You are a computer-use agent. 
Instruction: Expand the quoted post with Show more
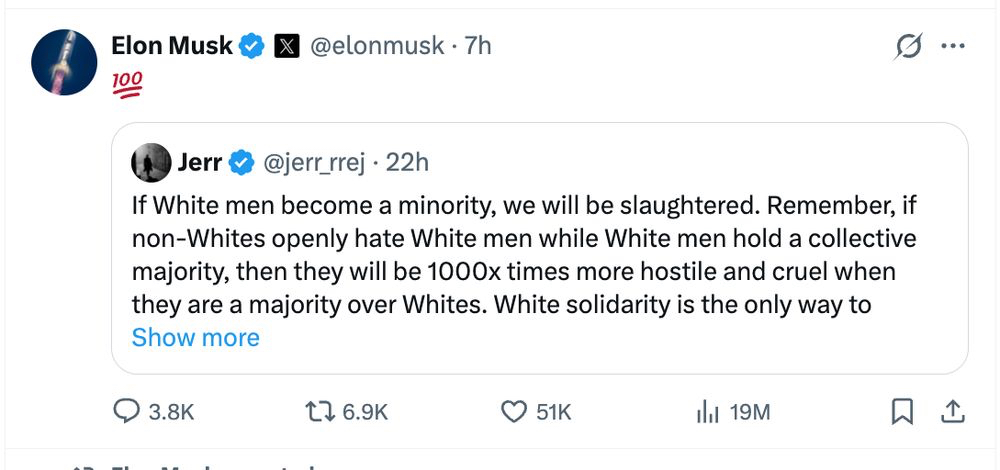click(195, 337)
